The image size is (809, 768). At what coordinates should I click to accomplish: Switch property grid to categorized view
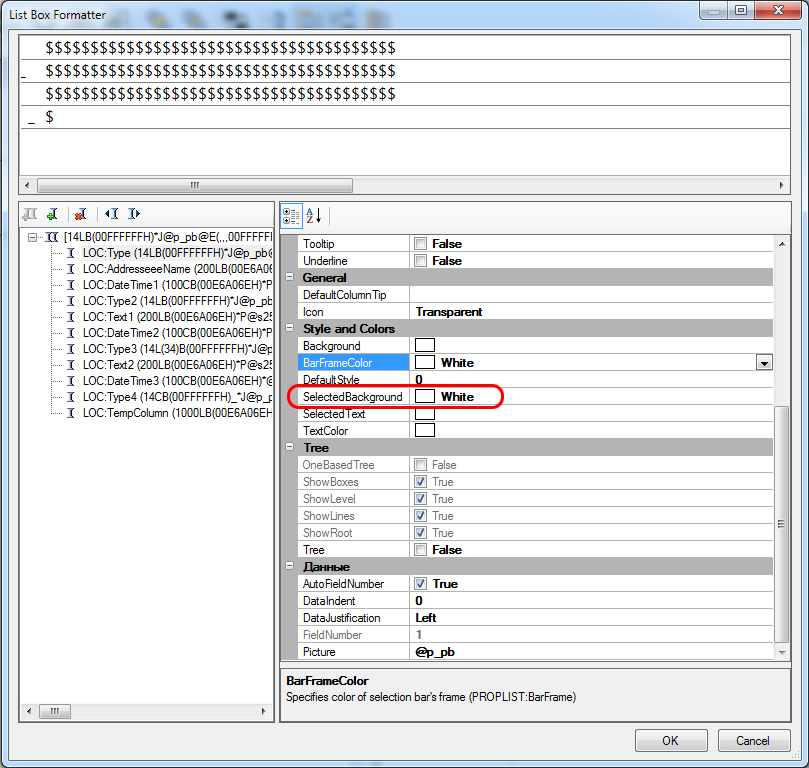291,215
